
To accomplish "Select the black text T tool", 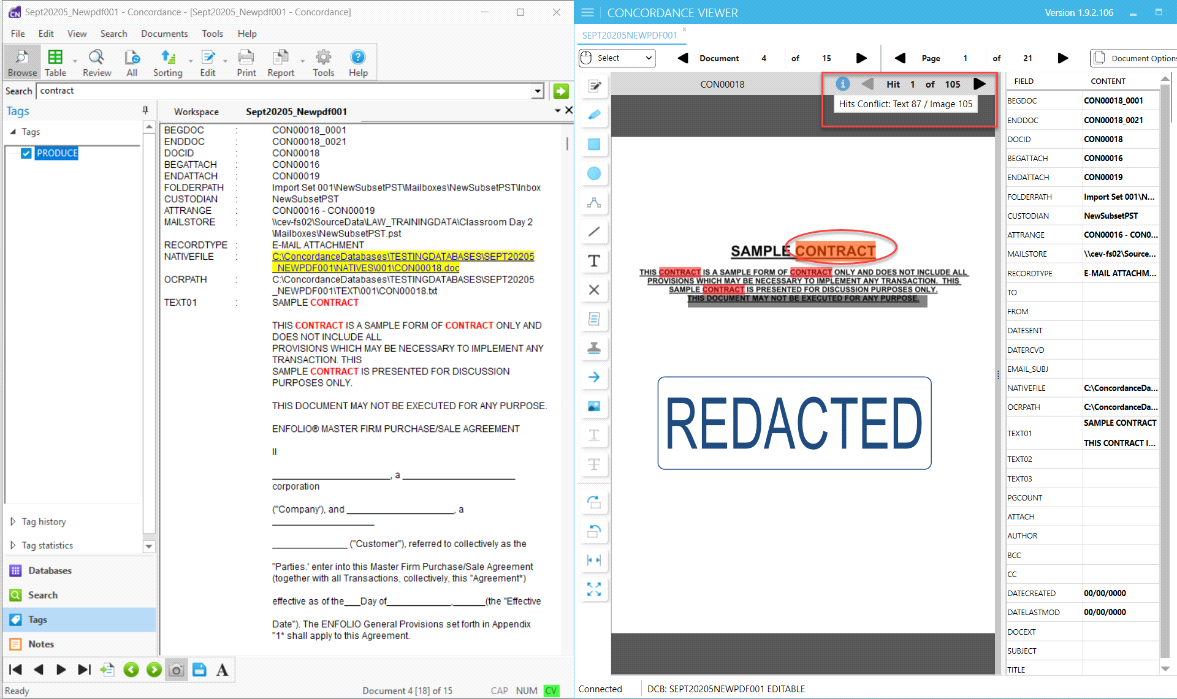I will tap(594, 261).
